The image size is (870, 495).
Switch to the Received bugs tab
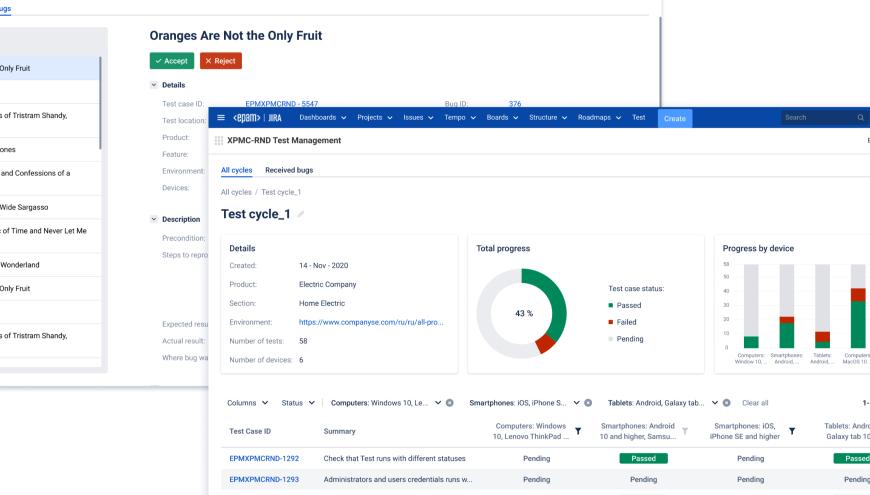click(287, 171)
